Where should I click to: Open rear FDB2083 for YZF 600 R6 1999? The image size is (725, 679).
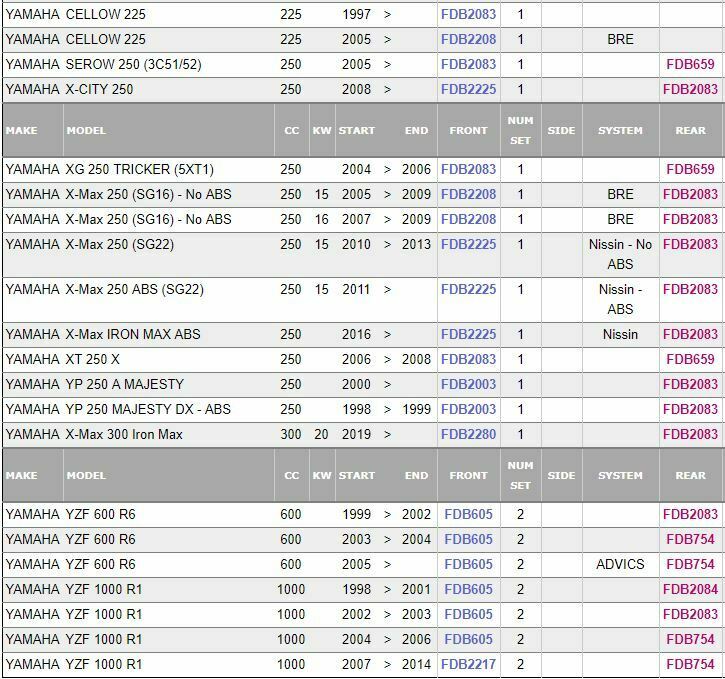690,514
